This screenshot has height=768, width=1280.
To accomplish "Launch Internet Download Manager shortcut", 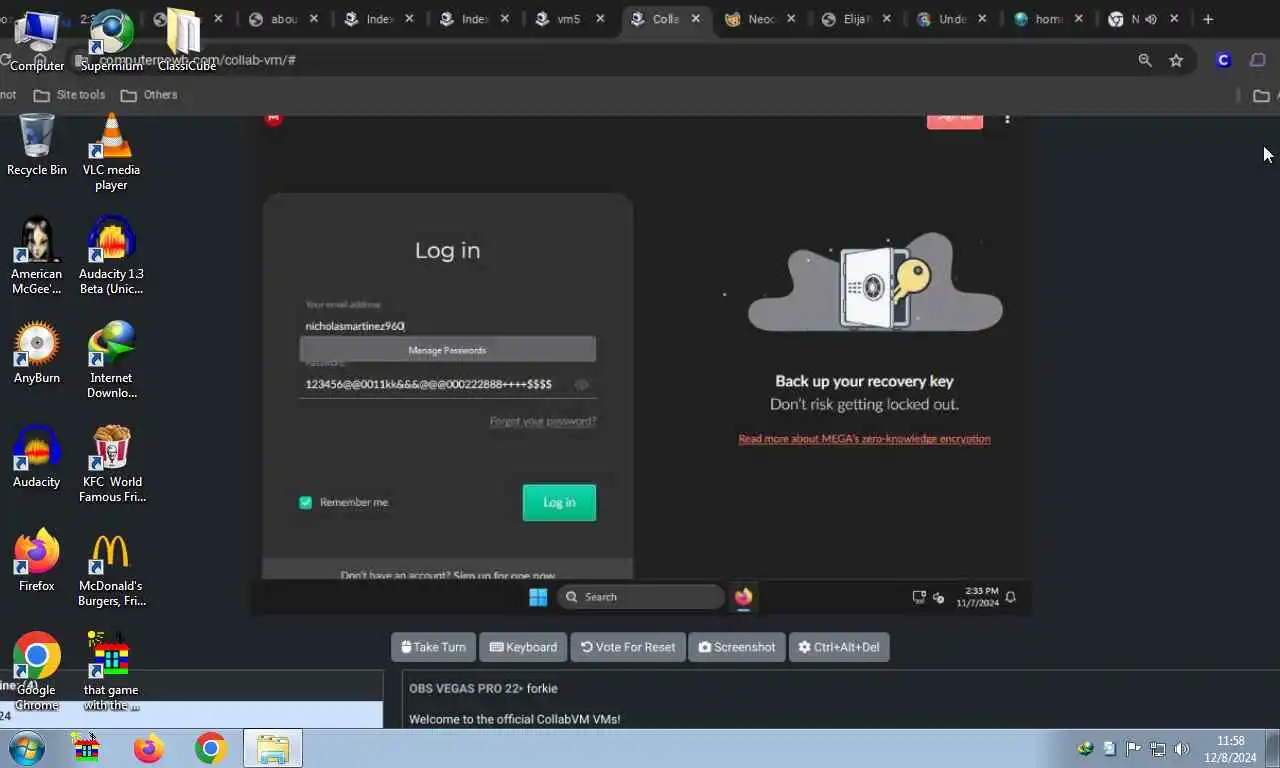I will (x=111, y=360).
